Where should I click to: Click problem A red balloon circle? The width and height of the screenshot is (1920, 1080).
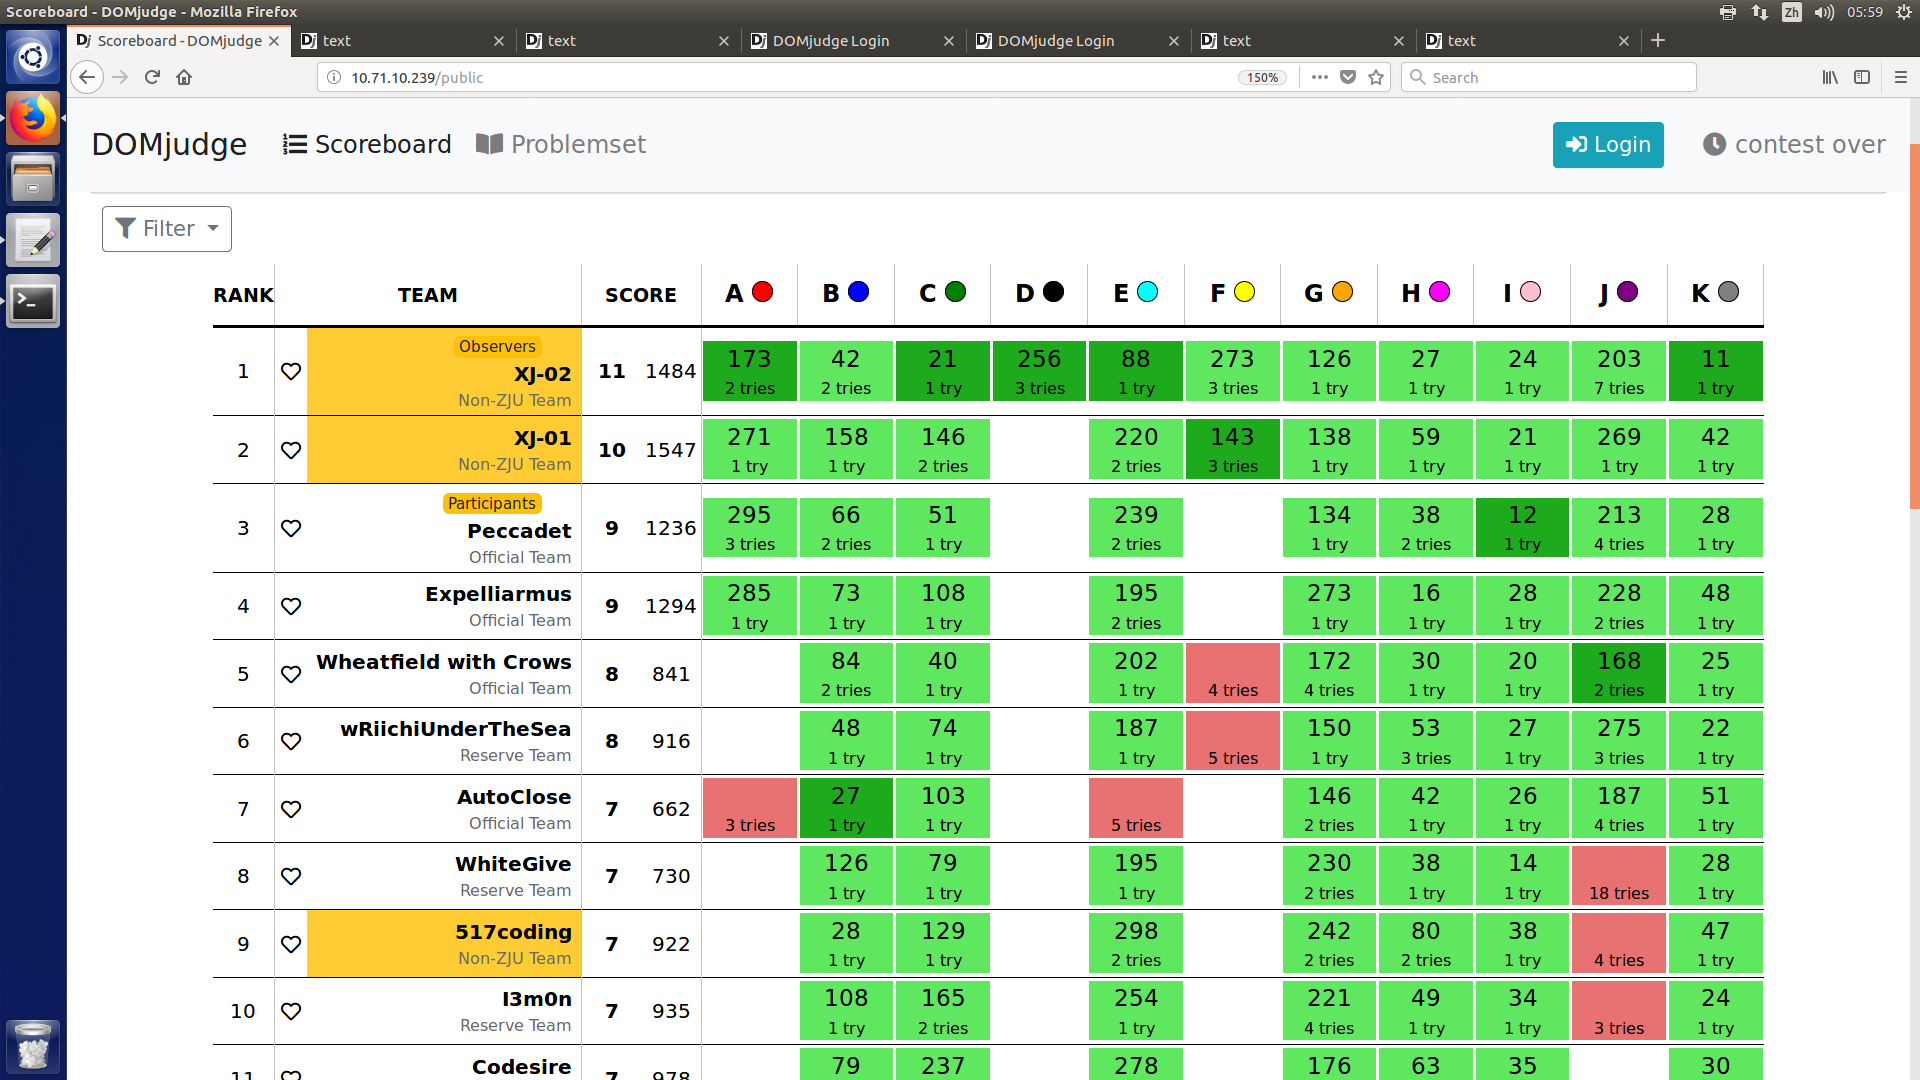tap(762, 292)
